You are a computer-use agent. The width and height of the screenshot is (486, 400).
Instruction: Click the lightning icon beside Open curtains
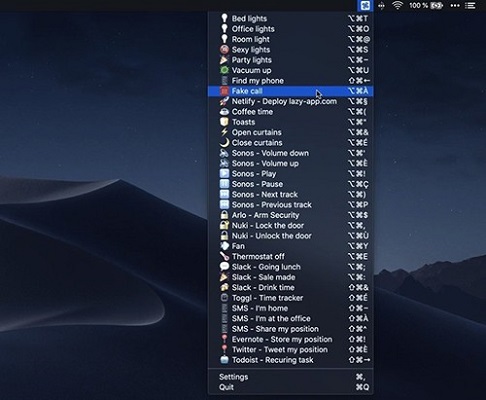point(224,132)
